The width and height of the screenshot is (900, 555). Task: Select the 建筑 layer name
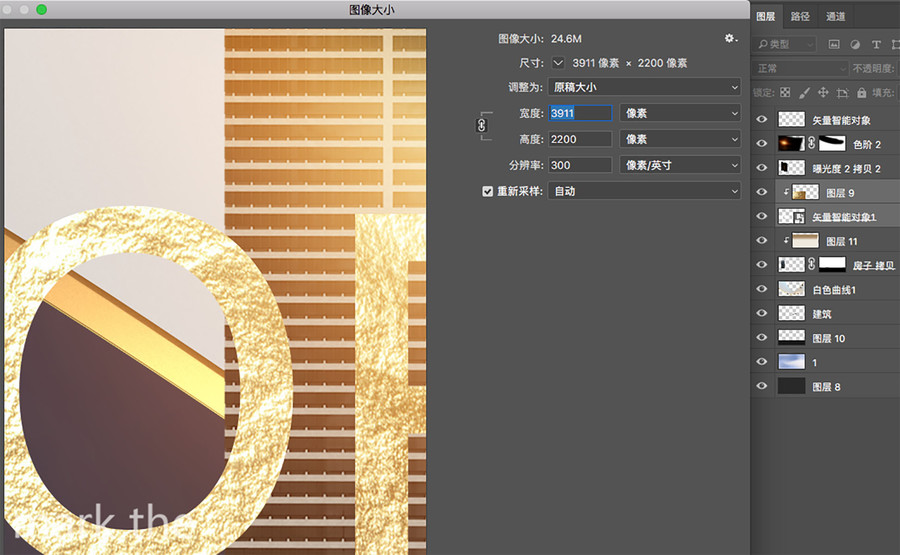[x=821, y=314]
